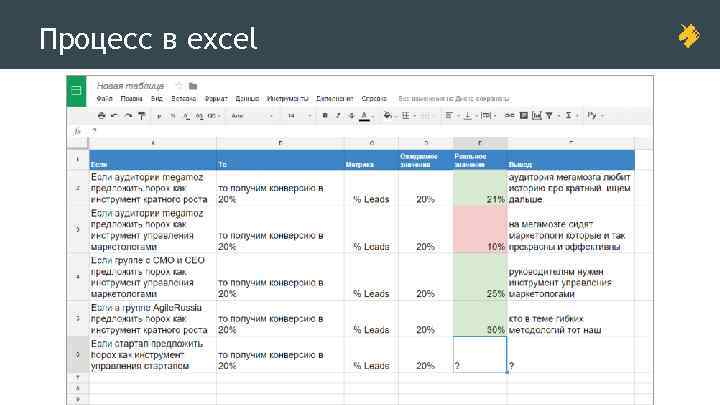Open the Формат menu

(216, 99)
